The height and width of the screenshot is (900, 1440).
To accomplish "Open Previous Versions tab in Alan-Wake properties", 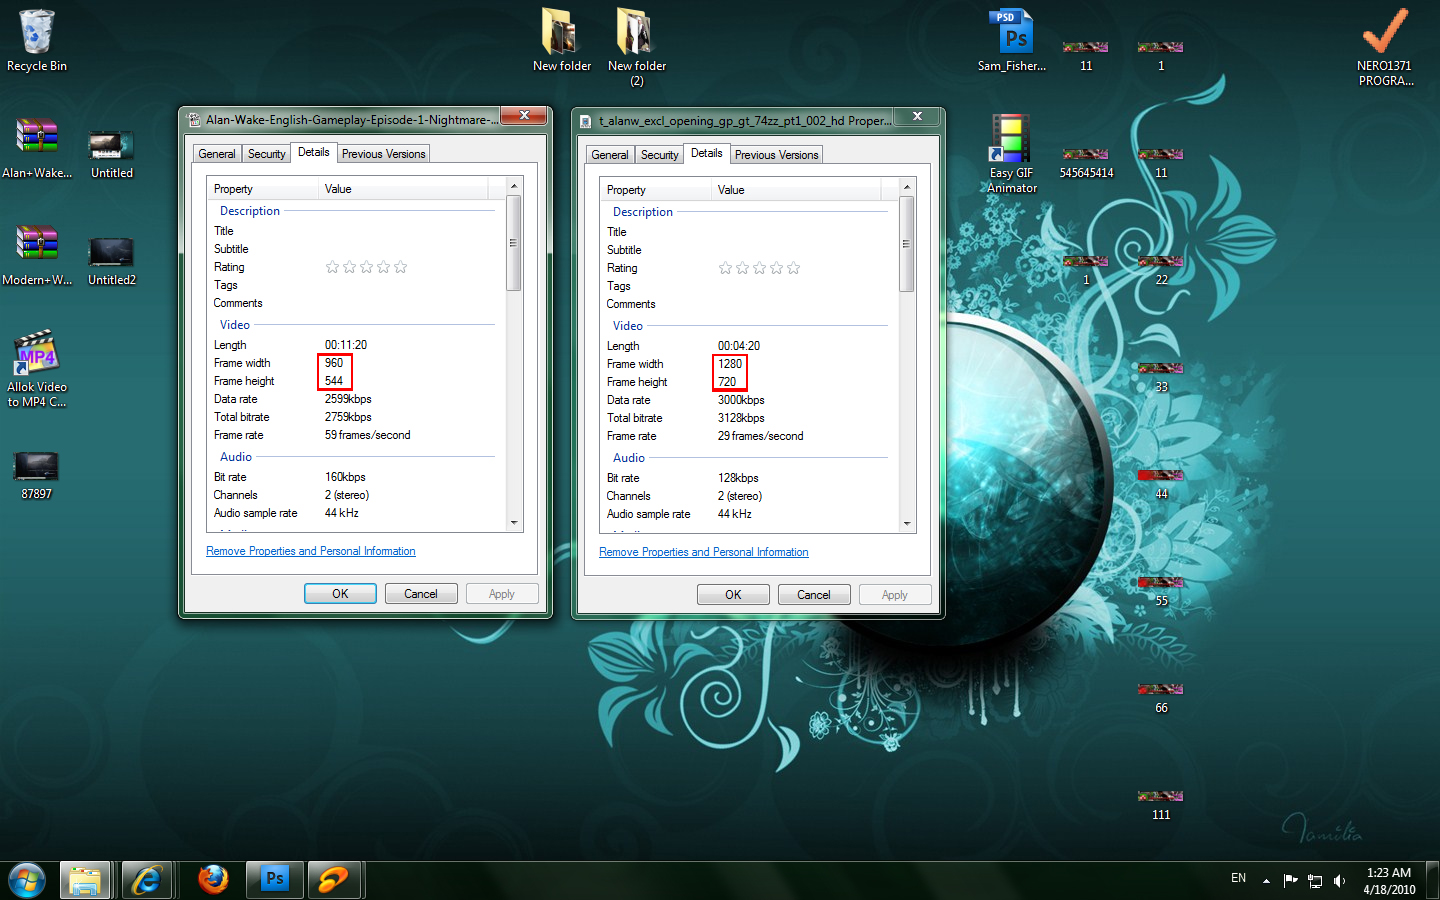I will (x=383, y=154).
